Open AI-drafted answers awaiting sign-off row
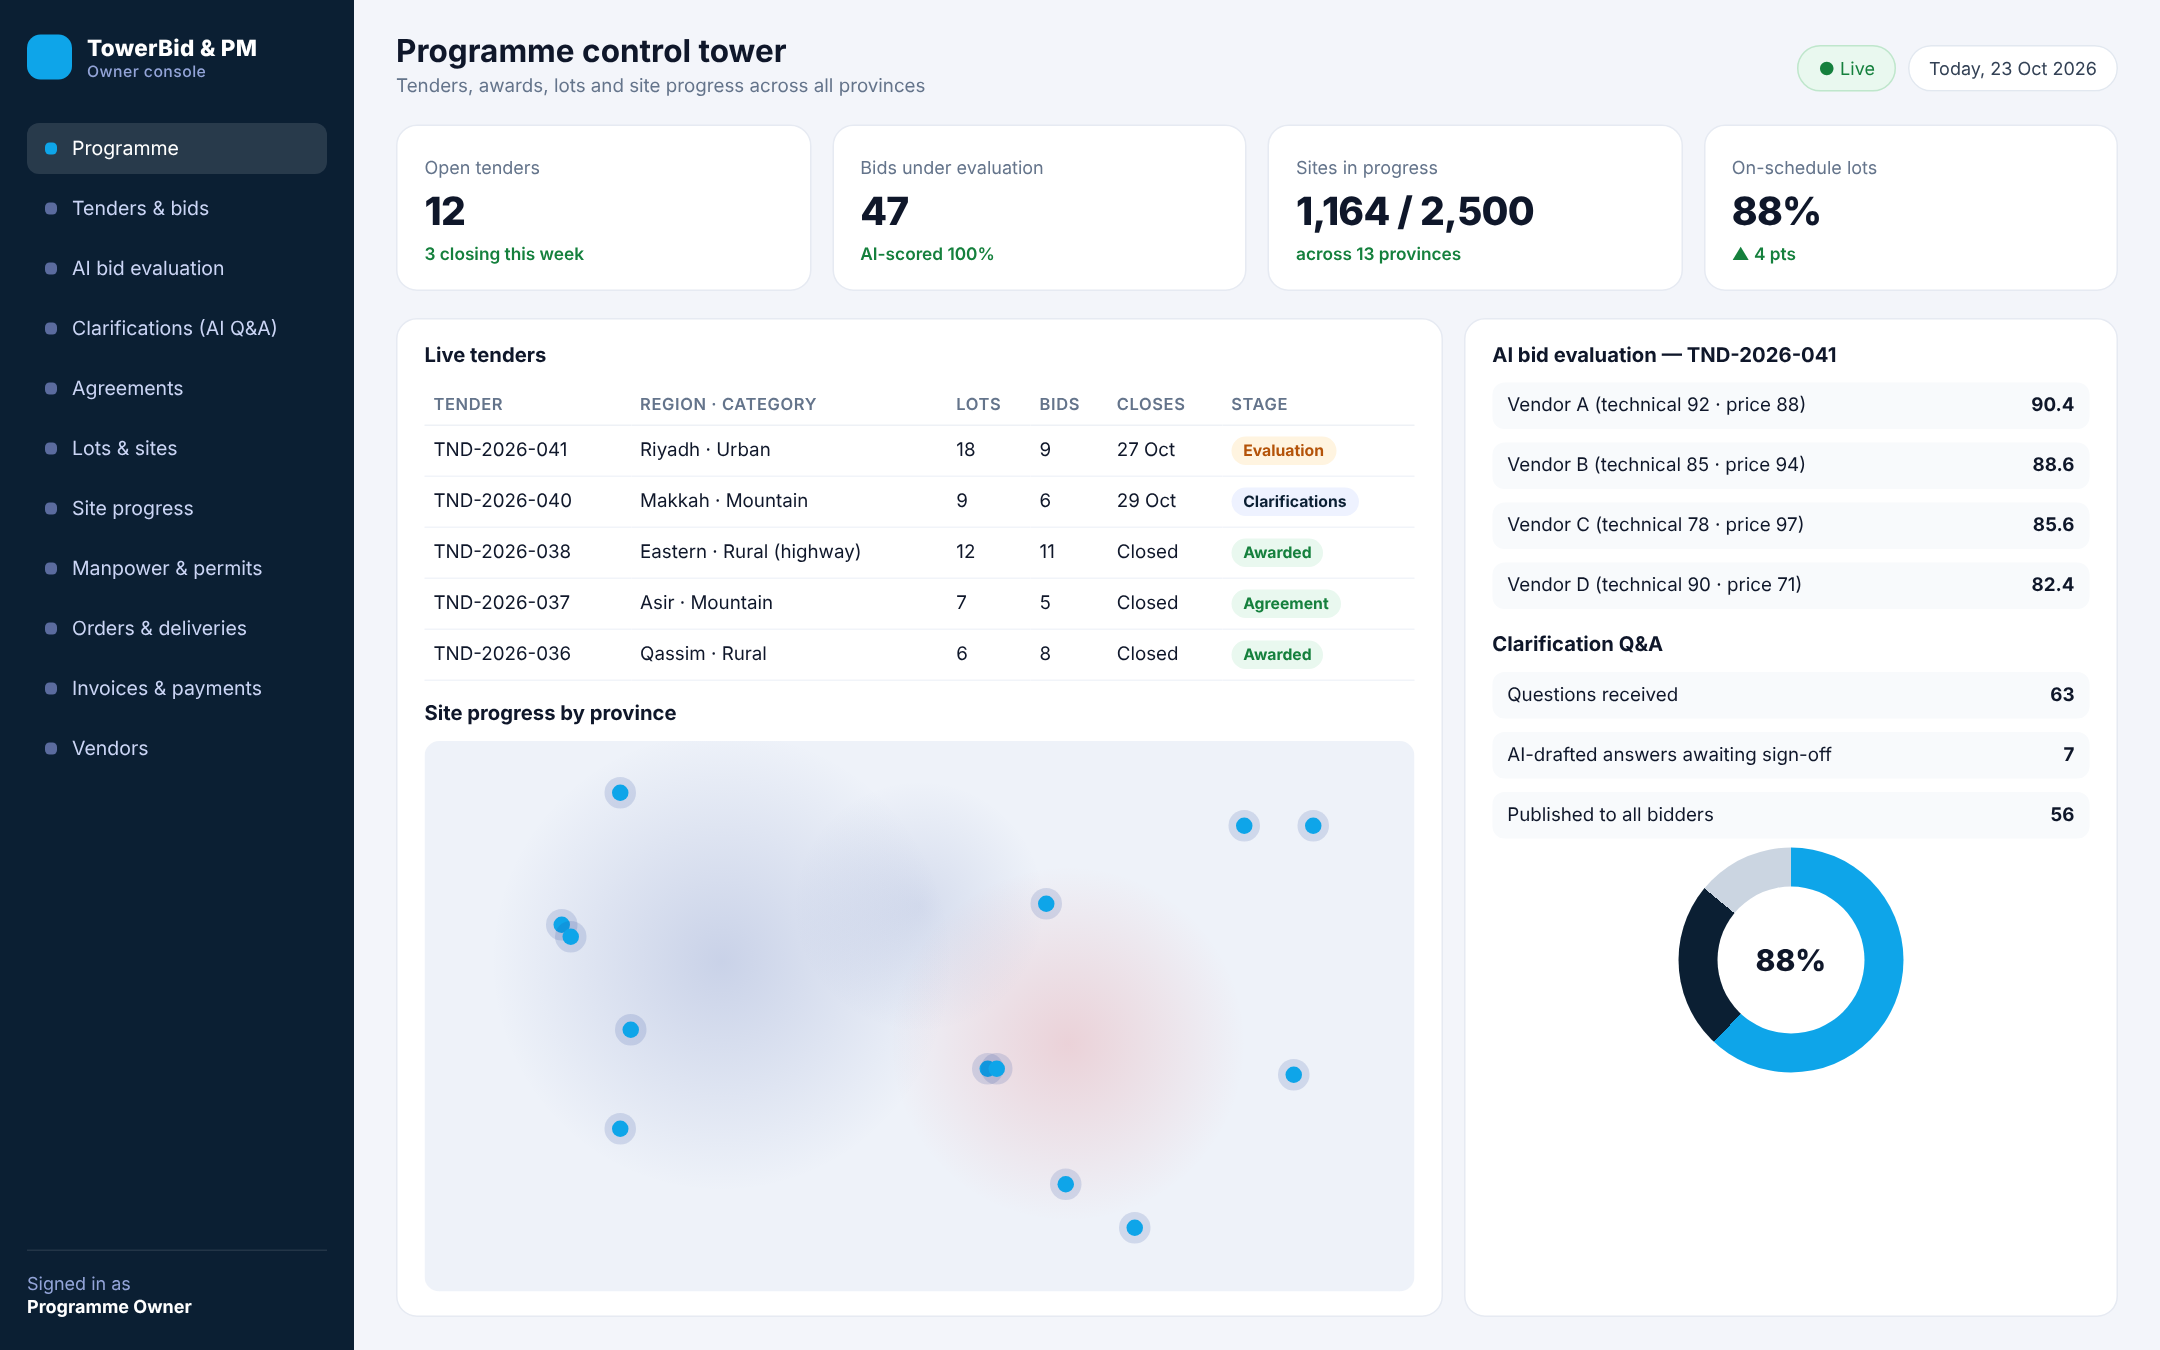2160x1350 pixels. tap(1790, 755)
